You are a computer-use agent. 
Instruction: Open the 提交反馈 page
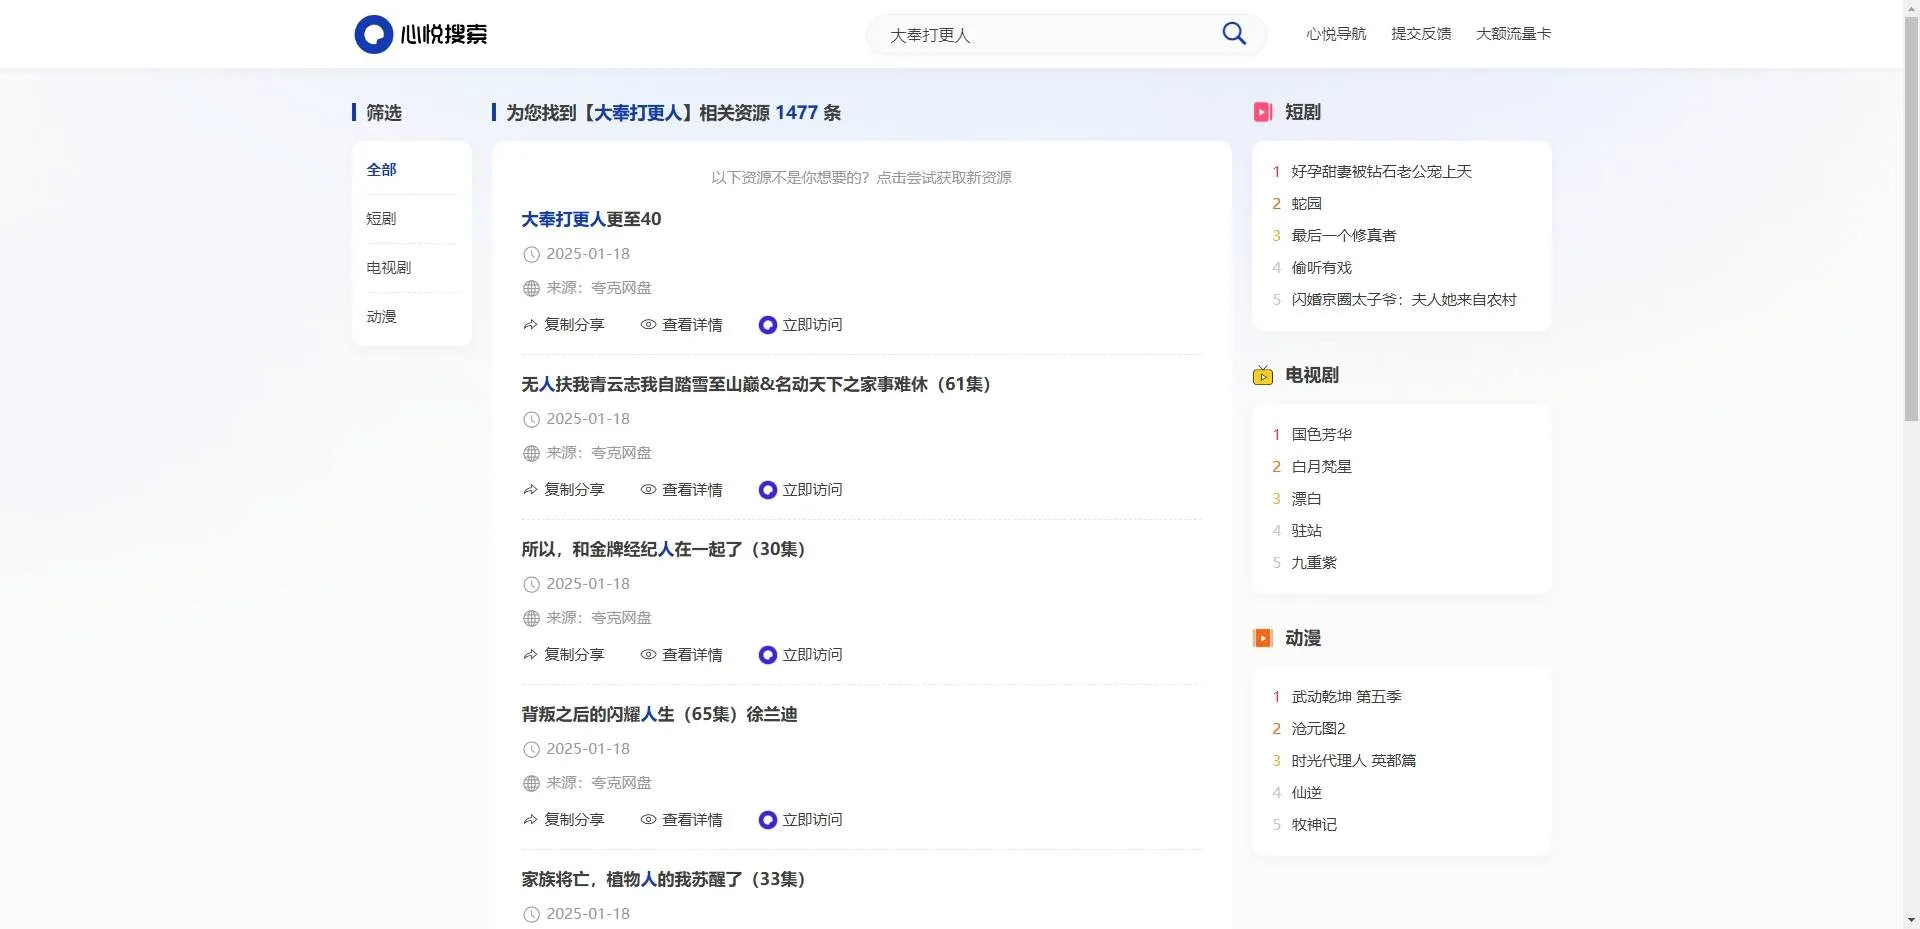click(x=1421, y=33)
